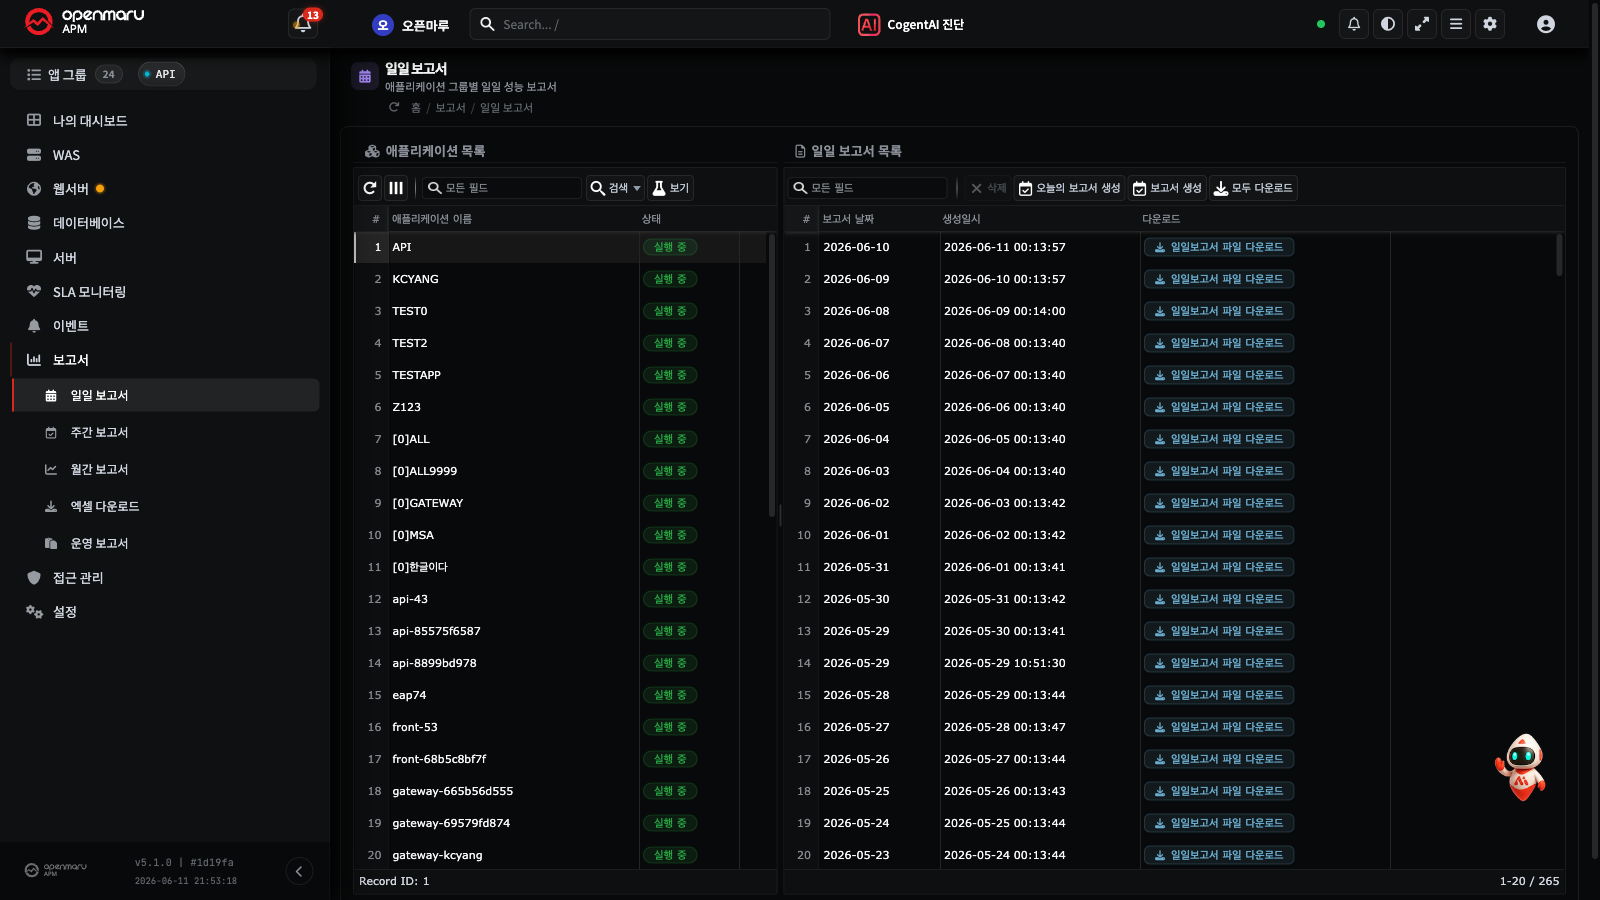Viewport: 1600px width, 900px height.
Task: Select the KCYANG application row
Action: coord(560,279)
